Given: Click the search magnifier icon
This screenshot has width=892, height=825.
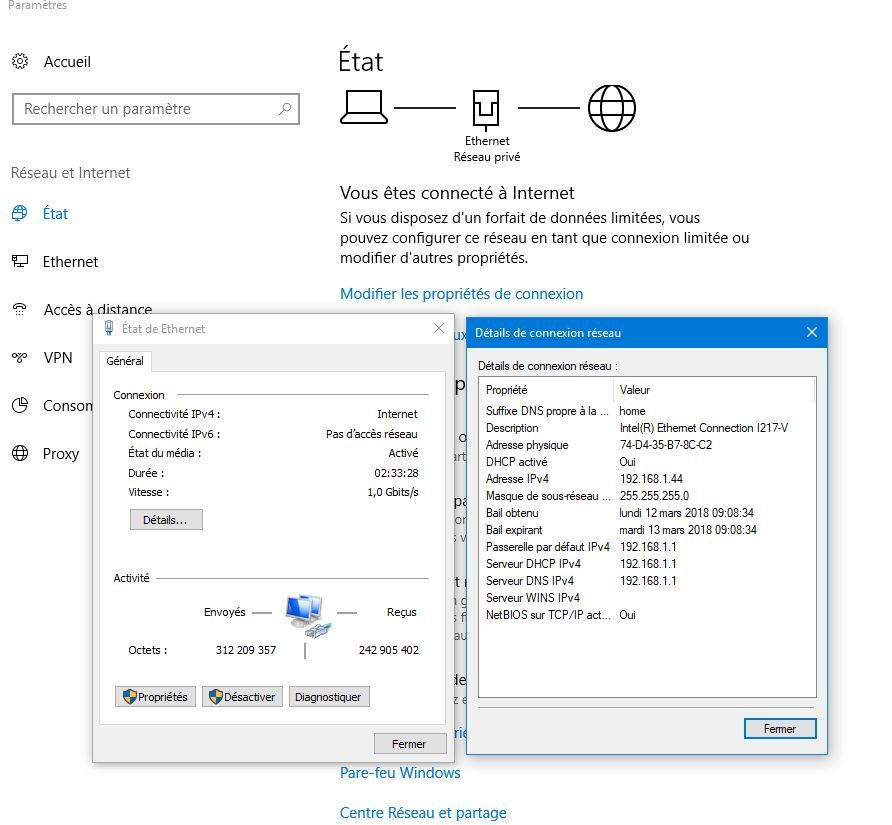Looking at the screenshot, I should [285, 109].
